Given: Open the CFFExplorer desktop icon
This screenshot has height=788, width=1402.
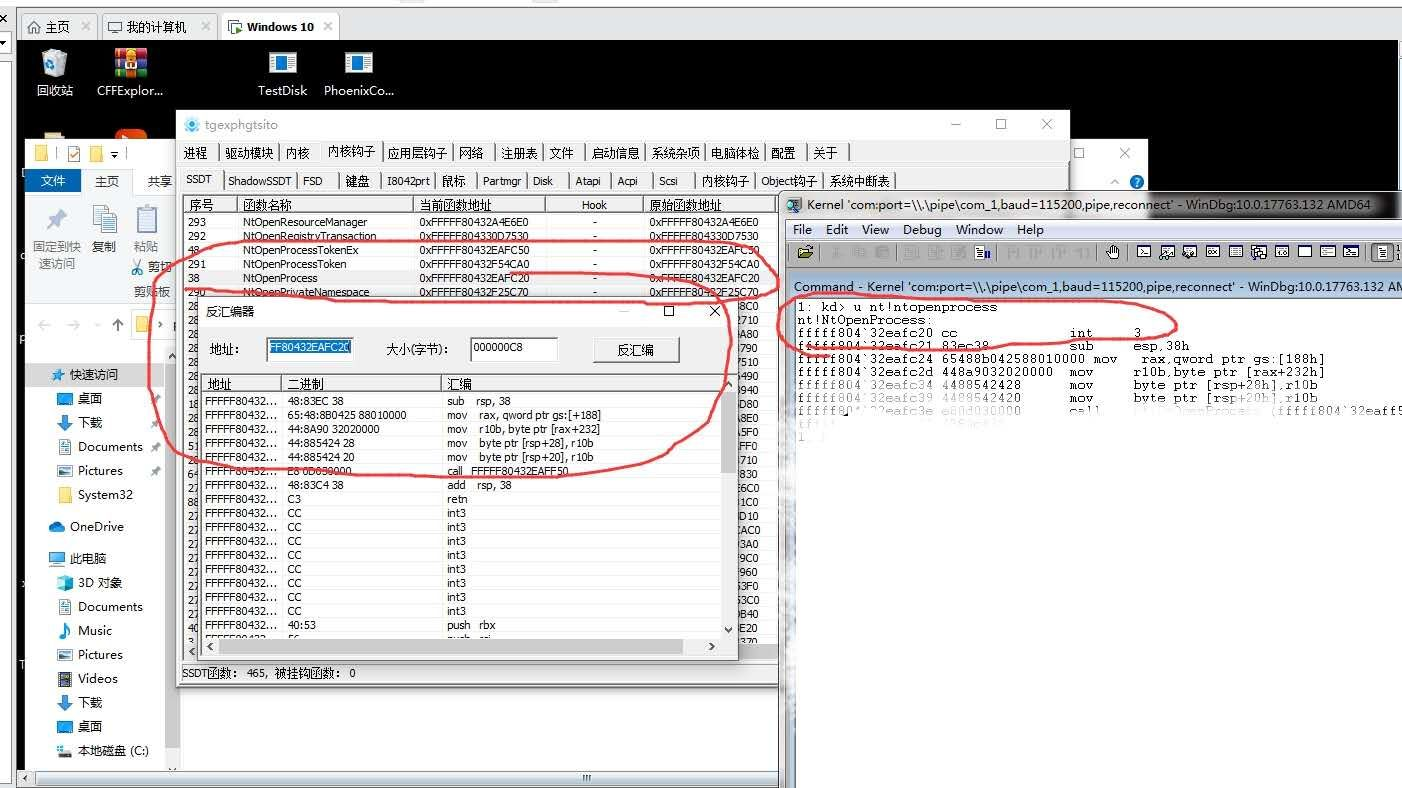Looking at the screenshot, I should coord(130,73).
